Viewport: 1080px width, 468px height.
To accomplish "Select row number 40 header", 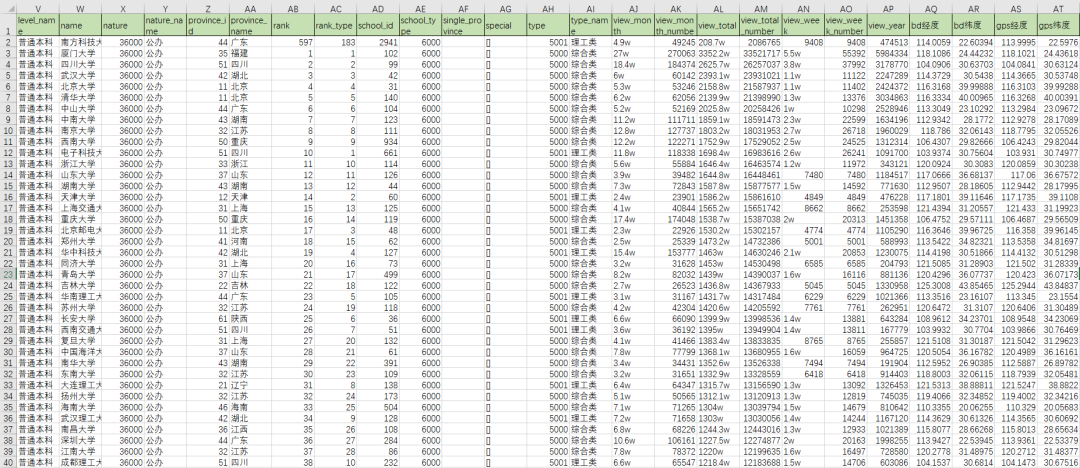I will point(8,462).
